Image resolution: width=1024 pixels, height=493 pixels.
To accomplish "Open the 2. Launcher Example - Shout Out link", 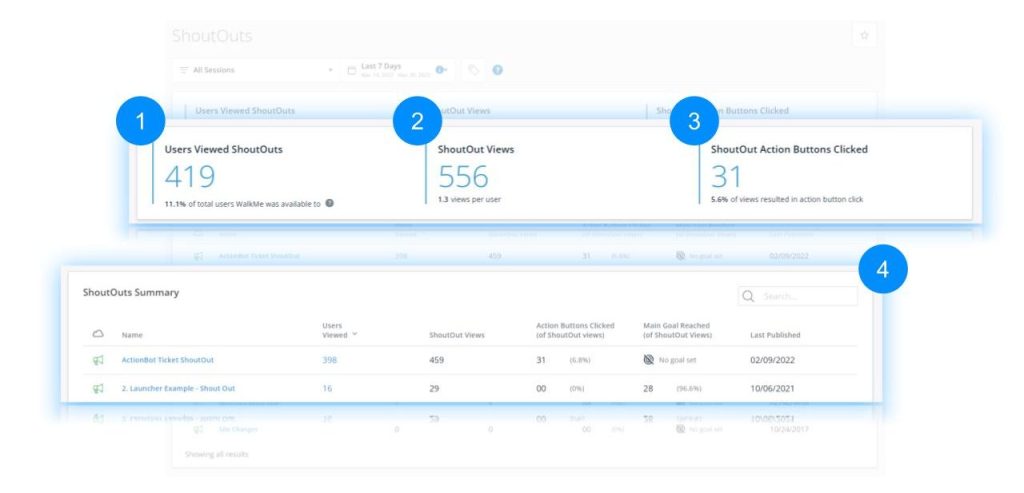I will click(178, 388).
